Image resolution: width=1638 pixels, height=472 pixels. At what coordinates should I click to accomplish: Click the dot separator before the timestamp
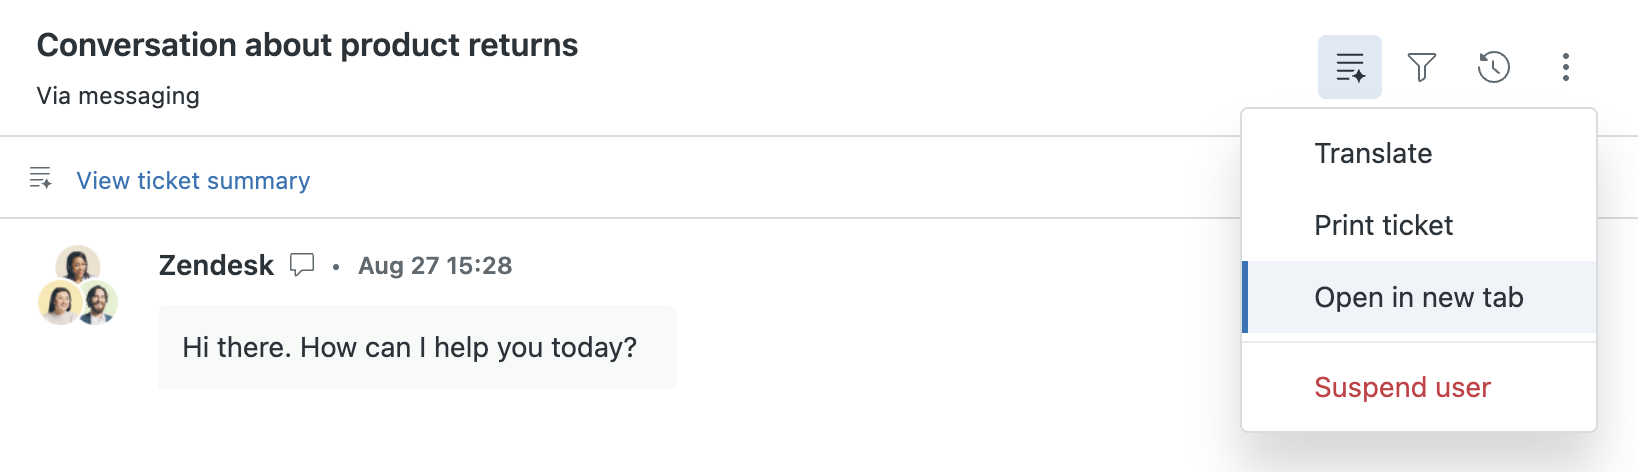[336, 266]
